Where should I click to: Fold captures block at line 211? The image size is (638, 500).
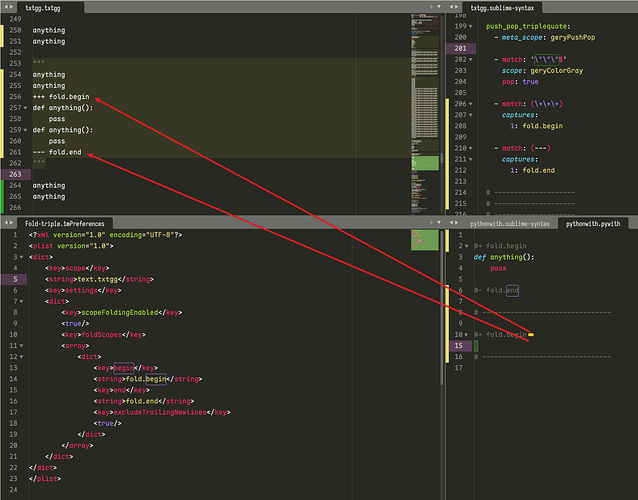[x=471, y=159]
